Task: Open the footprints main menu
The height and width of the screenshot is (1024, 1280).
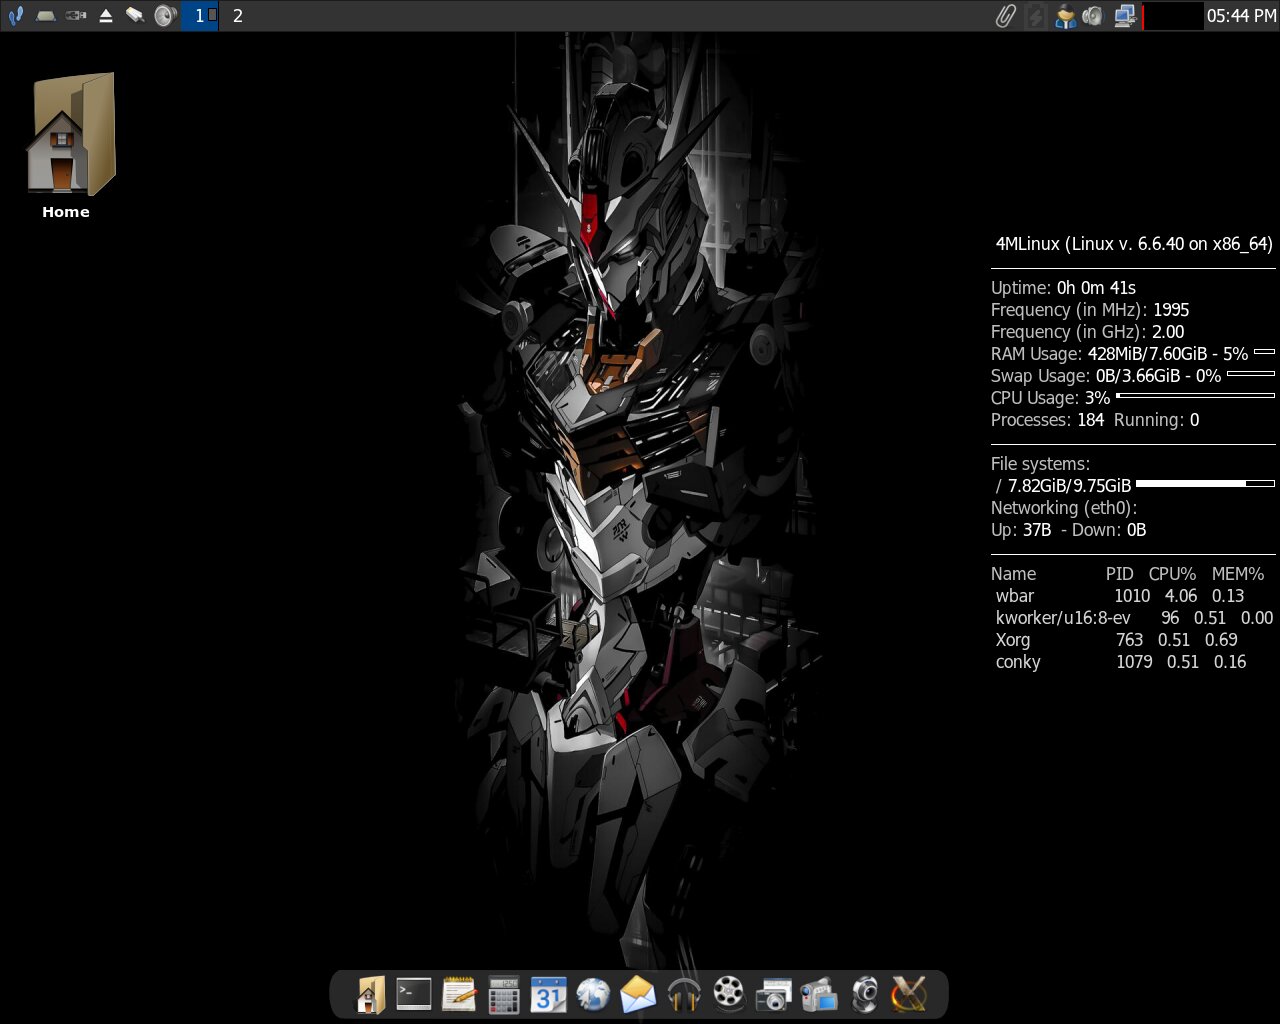Action: [x=15, y=16]
